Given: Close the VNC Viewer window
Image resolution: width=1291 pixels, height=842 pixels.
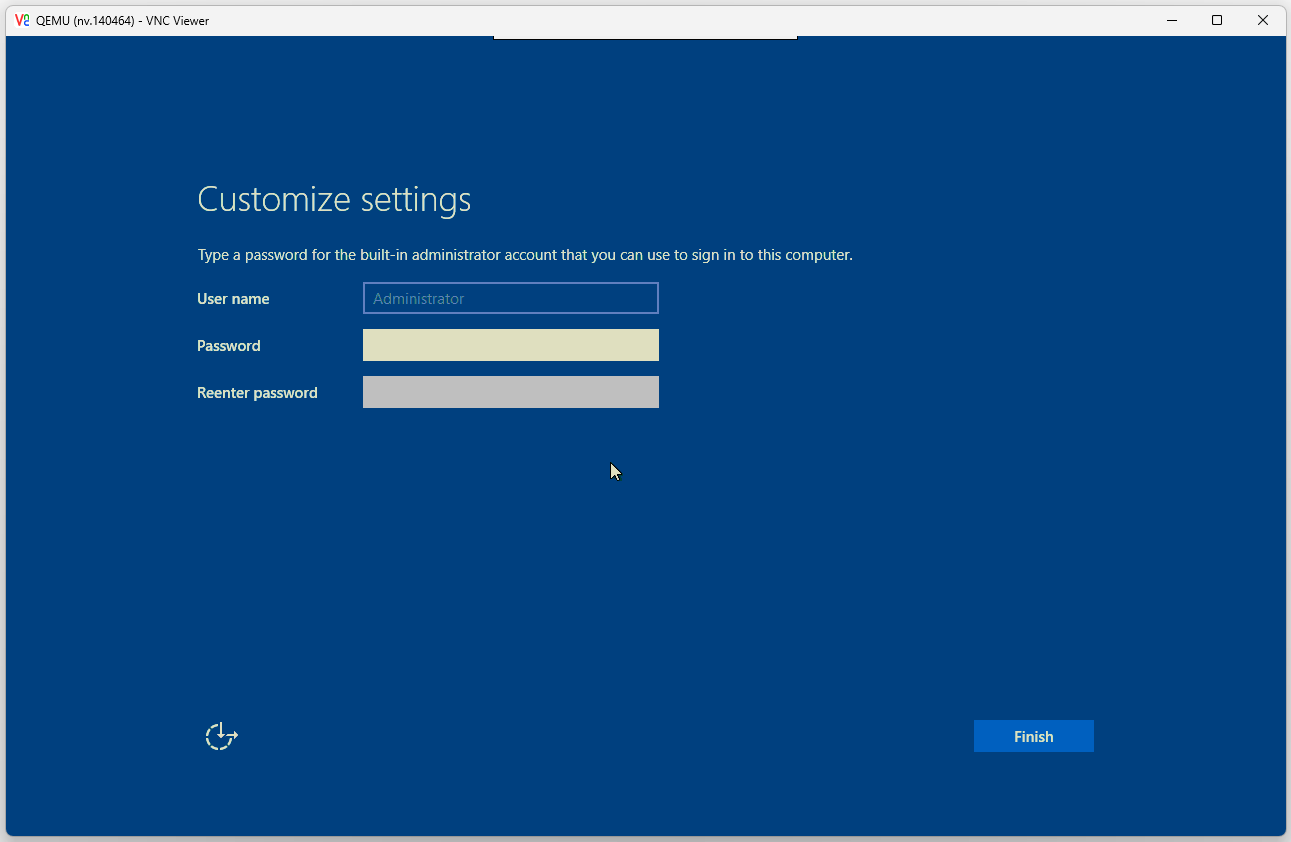Looking at the screenshot, I should point(1263,20).
